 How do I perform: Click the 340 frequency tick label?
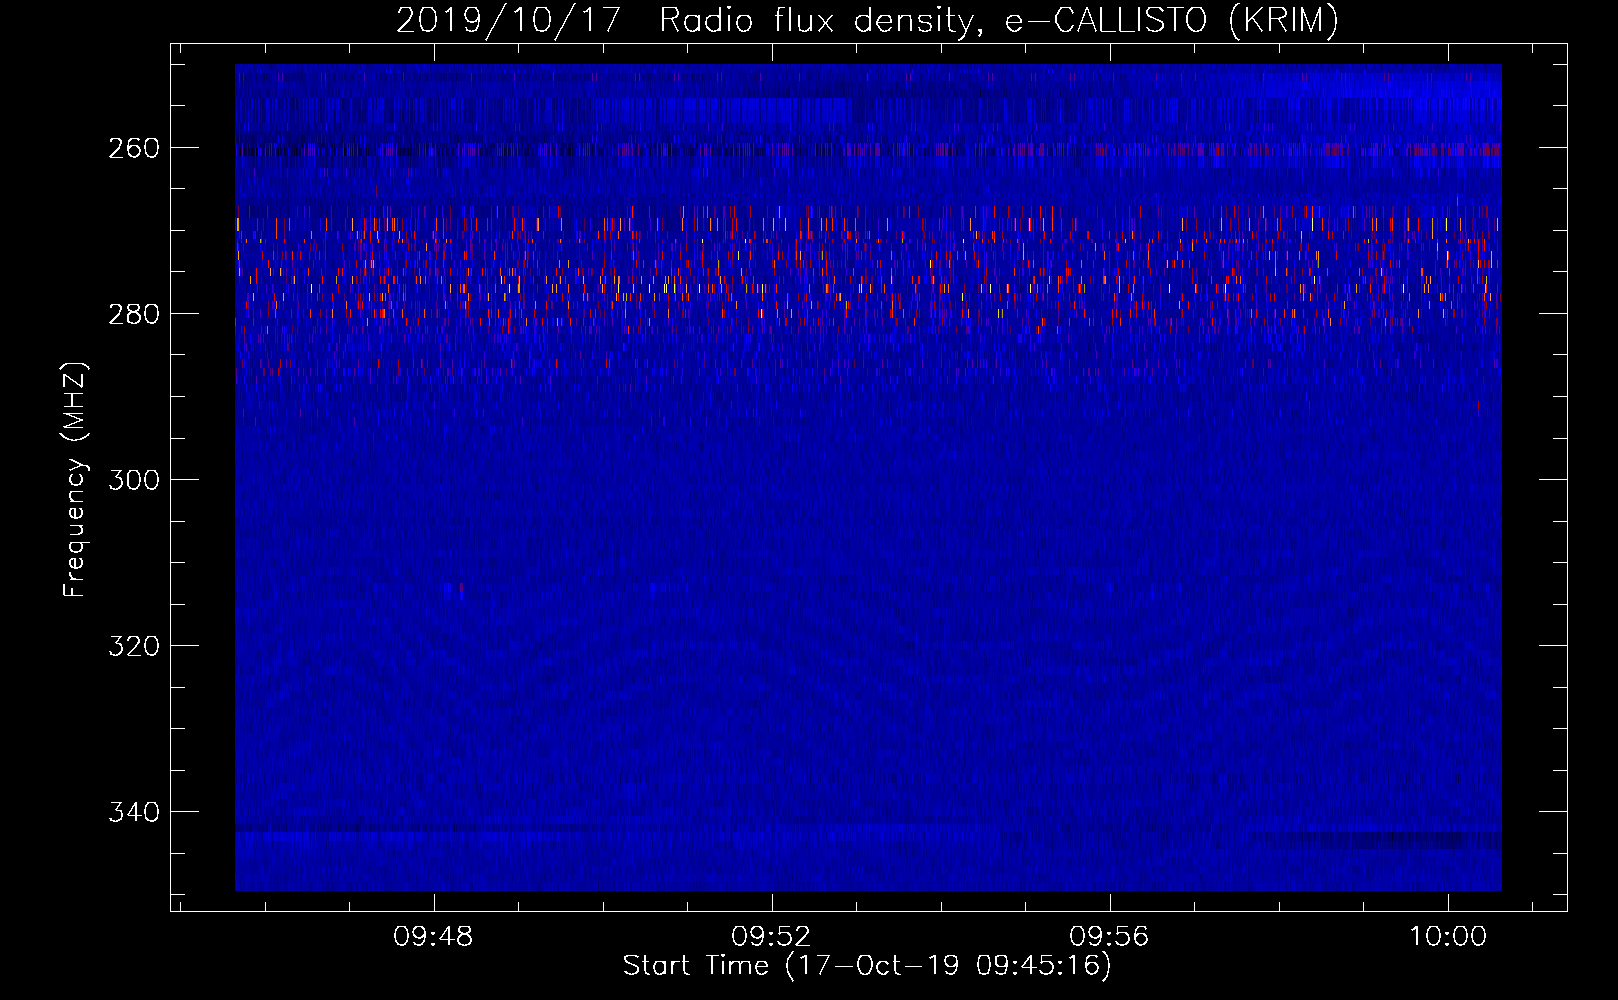pos(134,812)
